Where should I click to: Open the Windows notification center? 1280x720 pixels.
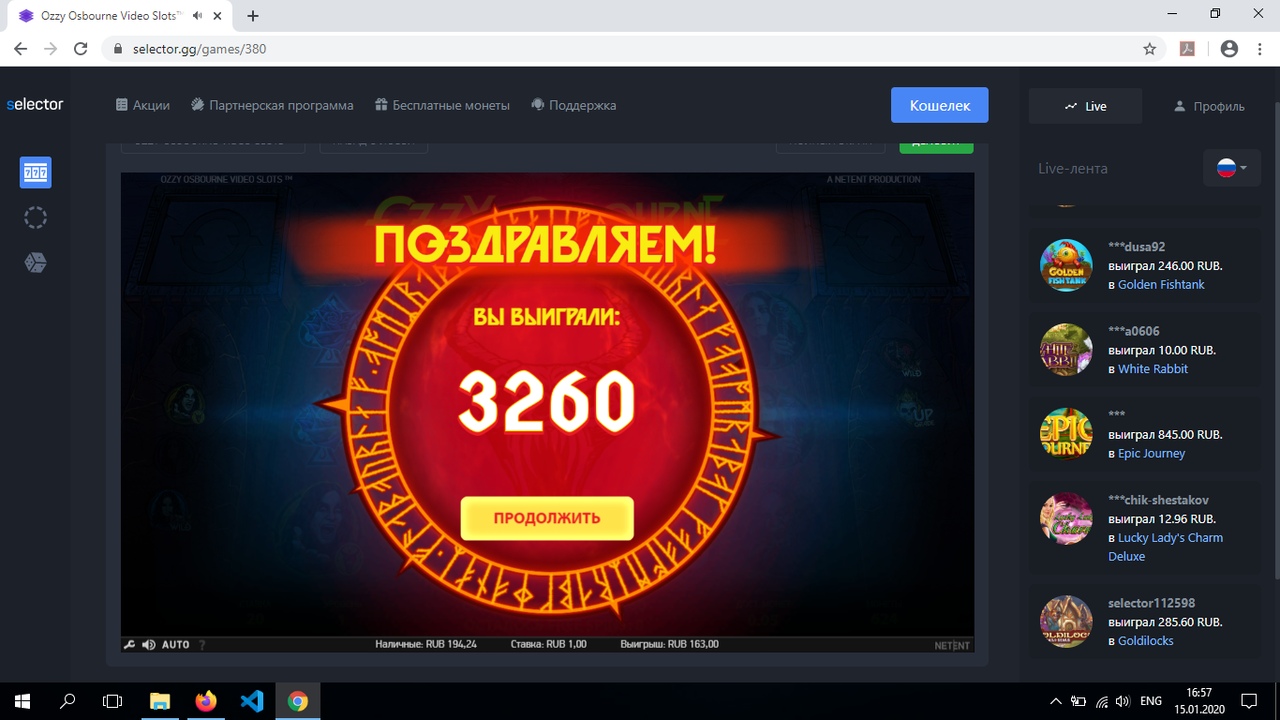[x=1249, y=701]
